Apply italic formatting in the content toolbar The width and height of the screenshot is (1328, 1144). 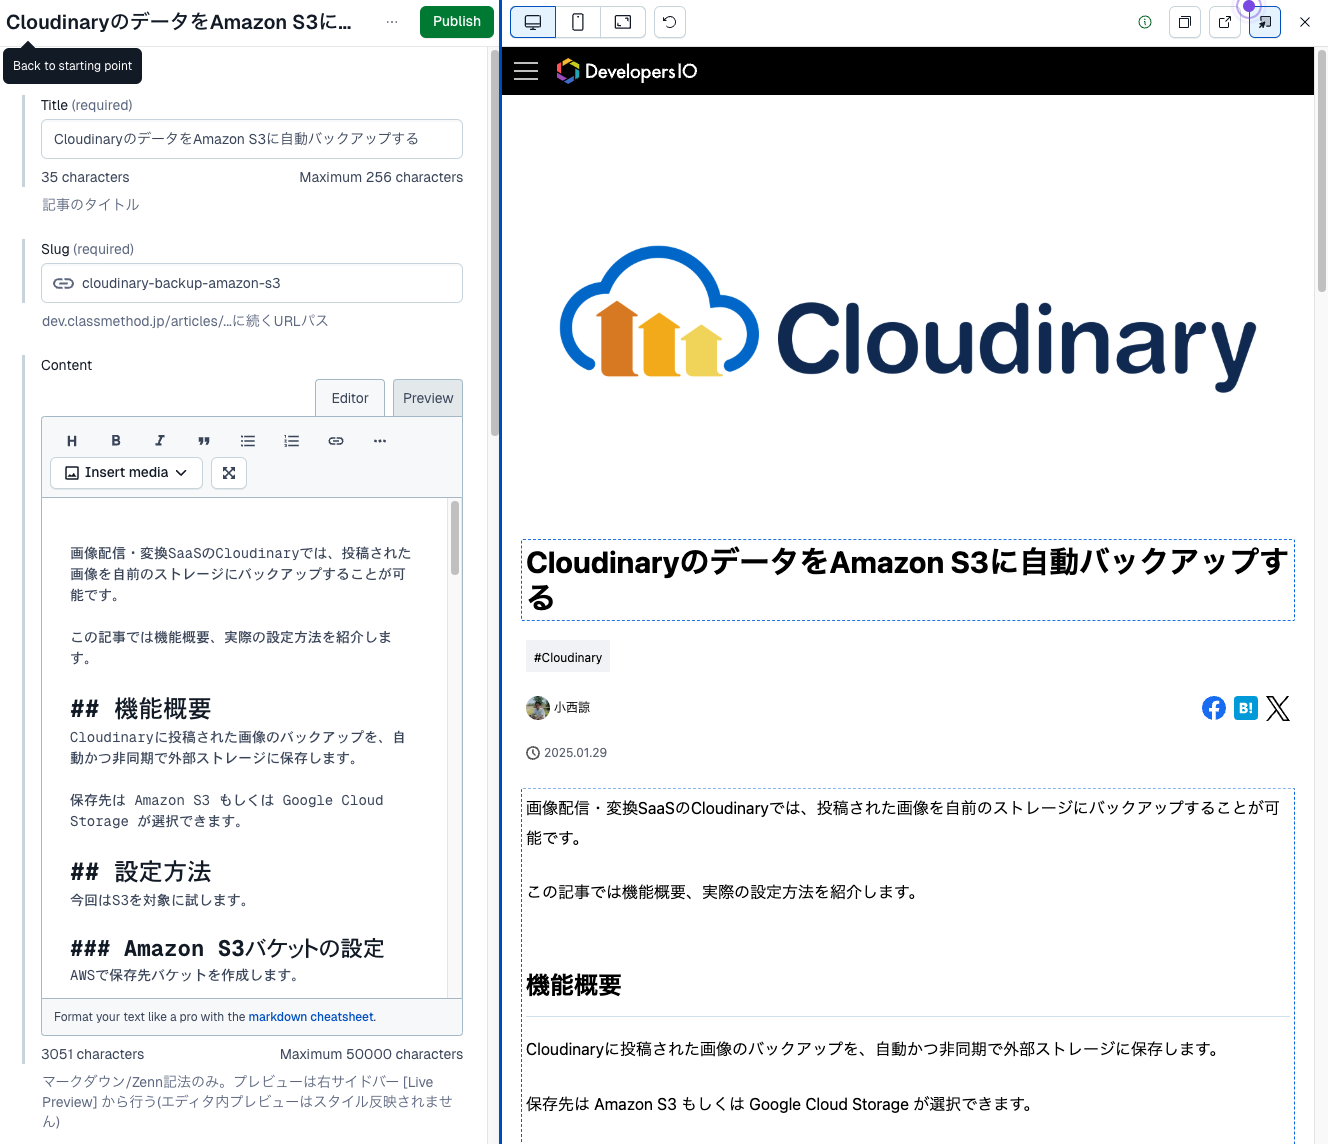(159, 441)
